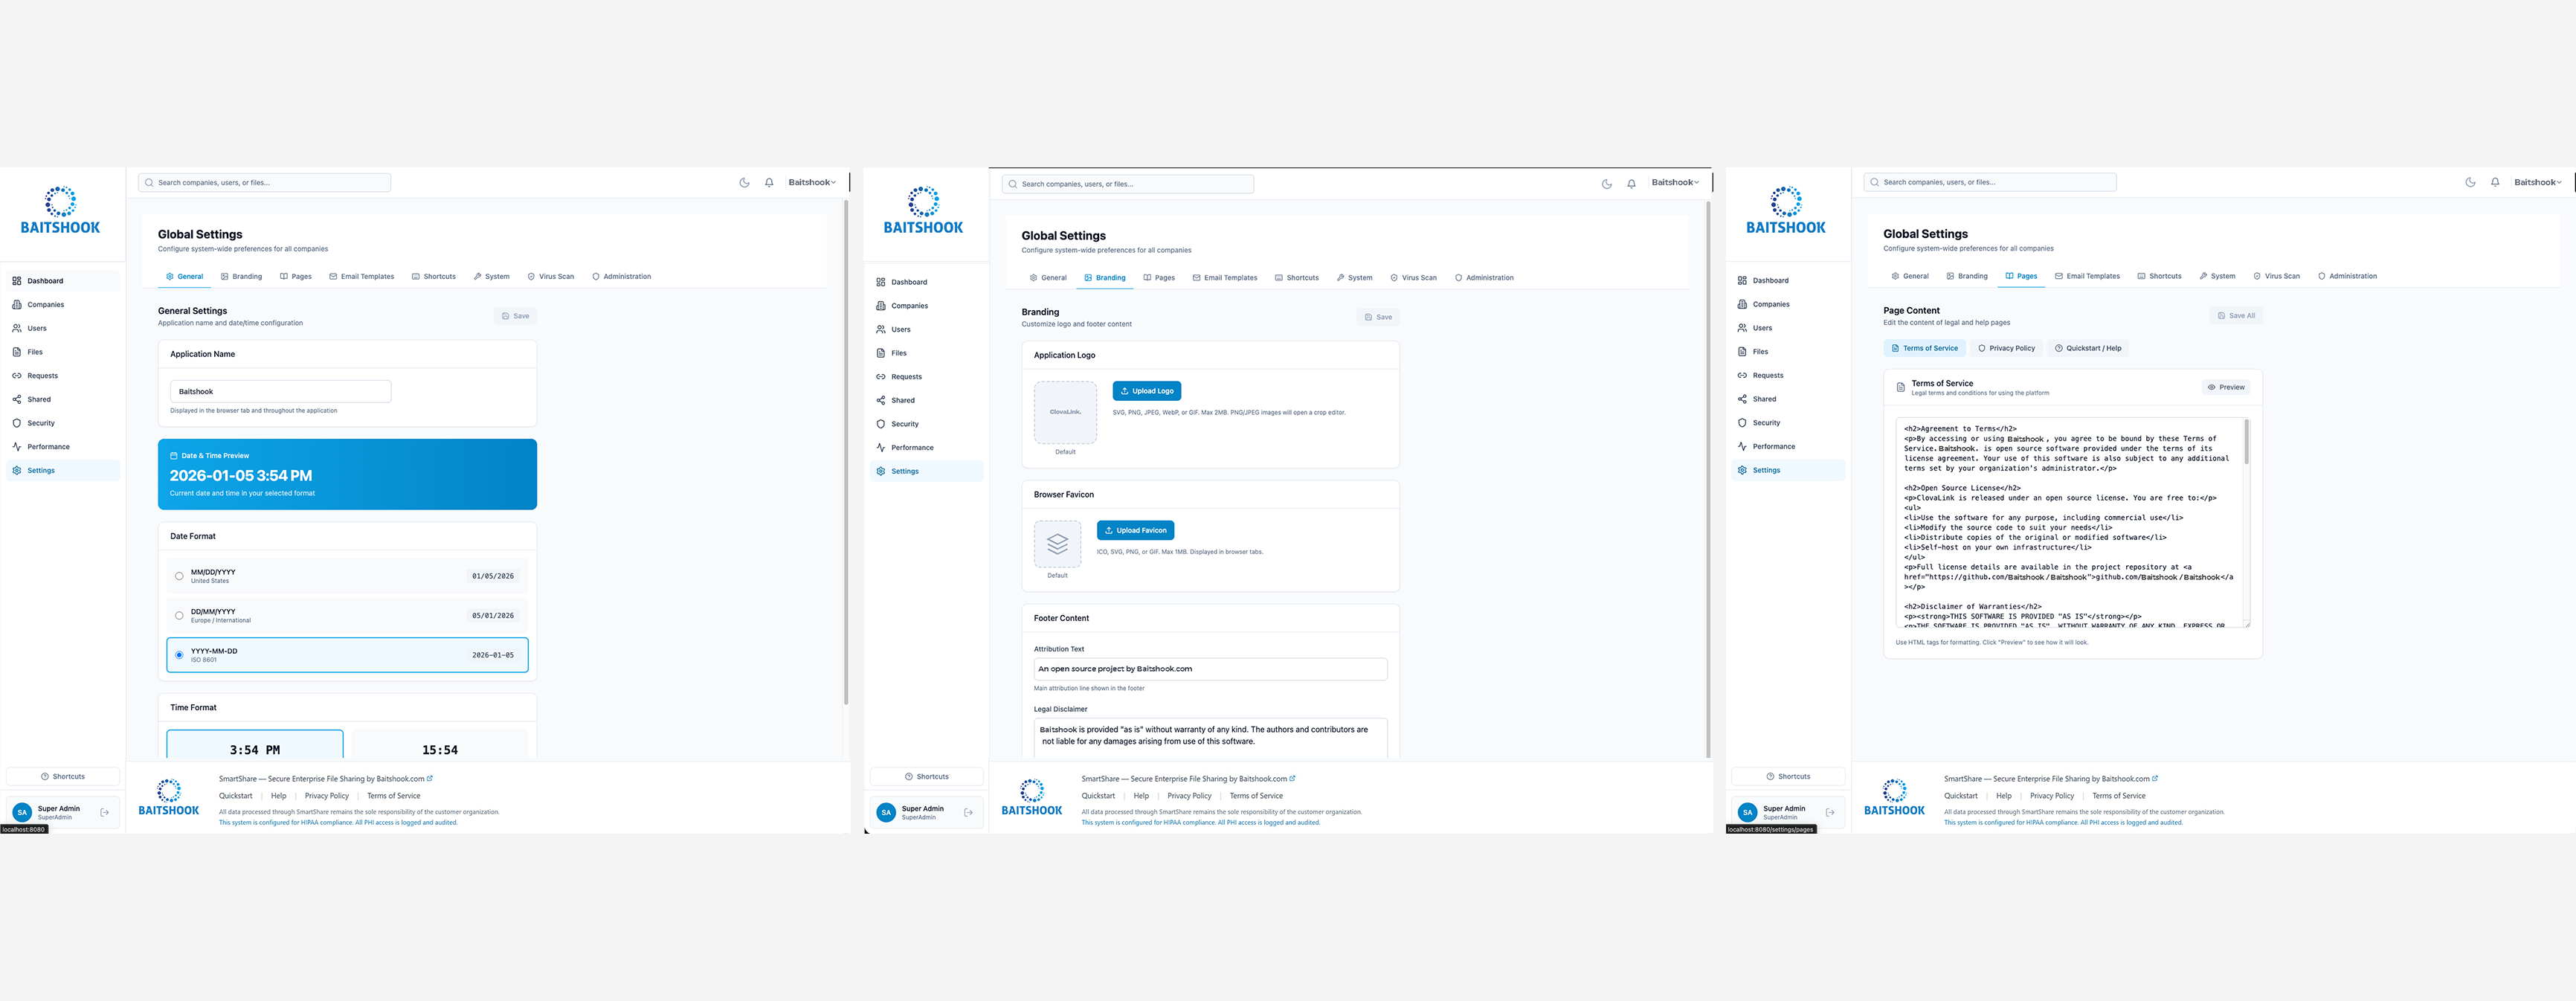Open Baitshook dropdown in General settings window header
Viewport: 2576px width, 1001px height.
(811, 183)
